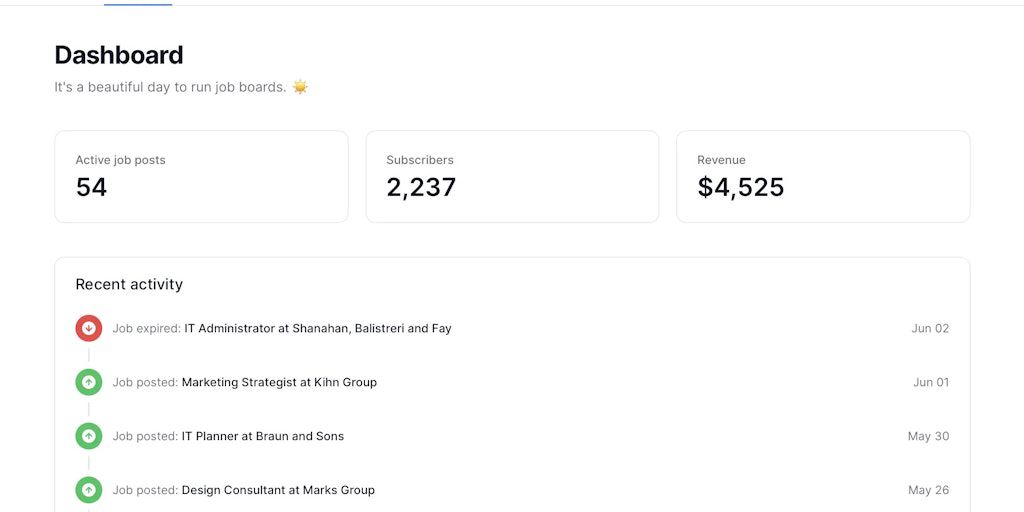Open IT Planner at Braun and Sons
This screenshot has width=1024, height=512.
tap(262, 436)
